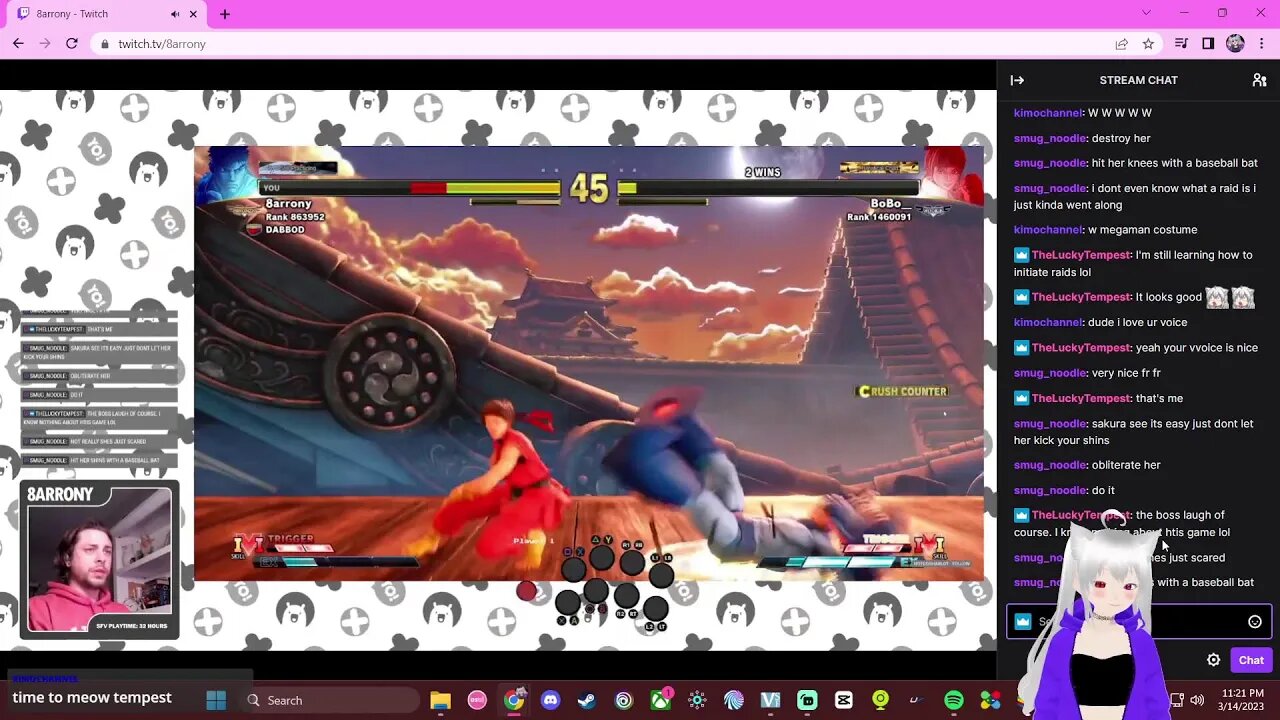Image resolution: width=1280 pixels, height=720 pixels.
Task: Open the Xbox app with notification badge
Action: pyautogui.click(x=661, y=700)
